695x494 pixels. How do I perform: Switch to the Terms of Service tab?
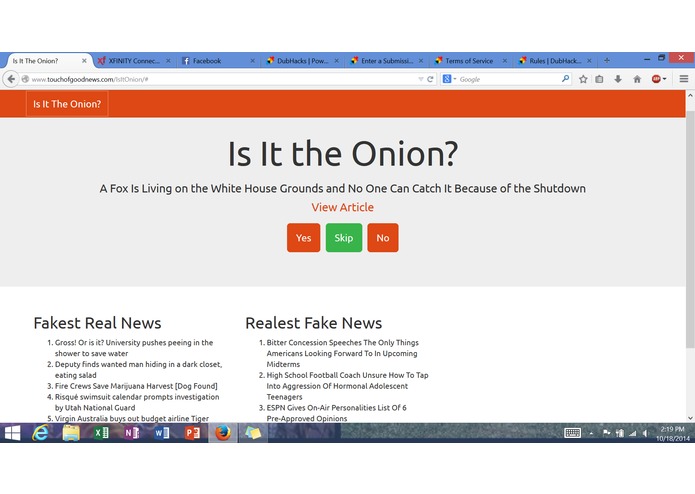(x=469, y=61)
